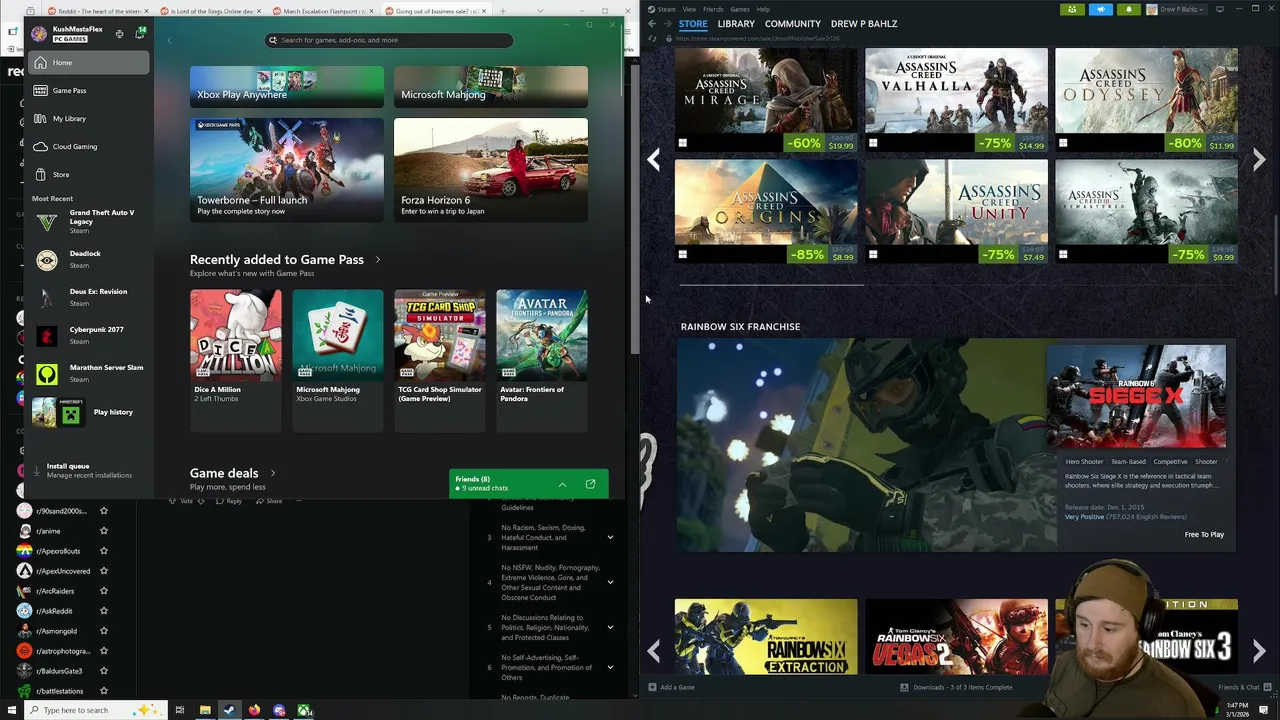Click the Windows Start button

tap(11, 710)
